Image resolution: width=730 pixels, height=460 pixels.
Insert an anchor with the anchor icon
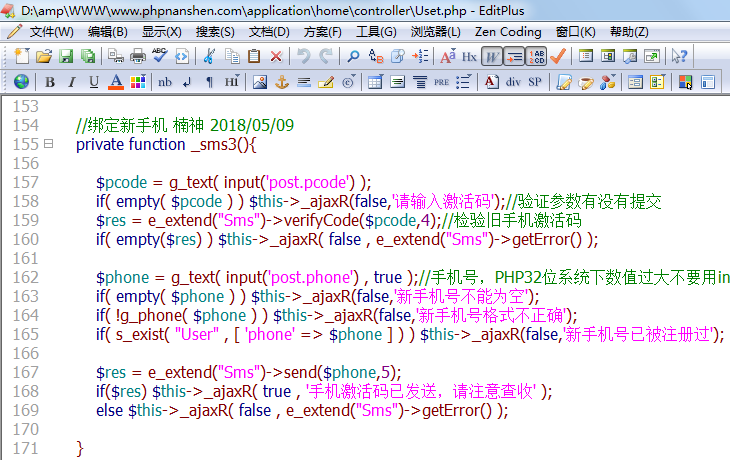282,82
